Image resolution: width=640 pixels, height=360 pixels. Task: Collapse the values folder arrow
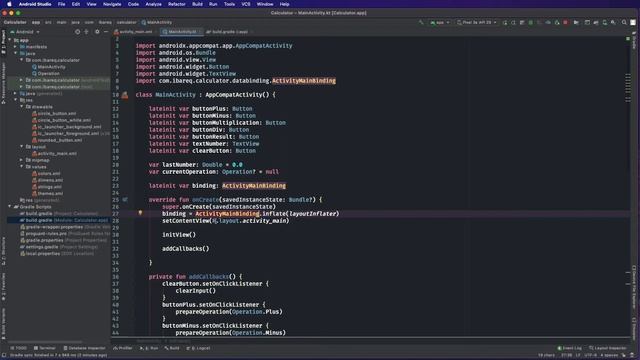(22, 167)
